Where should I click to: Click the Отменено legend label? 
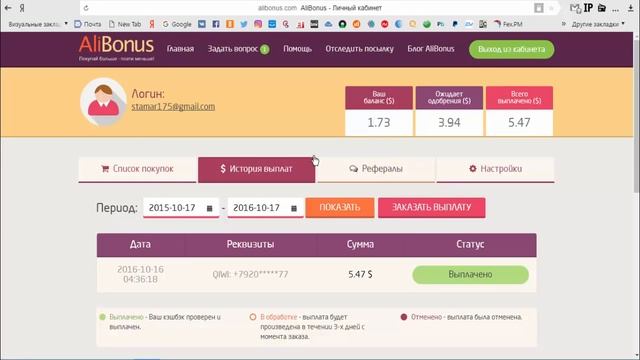pos(426,317)
